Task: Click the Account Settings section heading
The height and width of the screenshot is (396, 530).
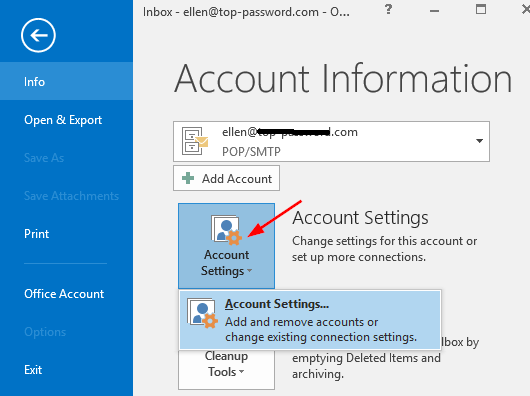Action: tap(360, 218)
